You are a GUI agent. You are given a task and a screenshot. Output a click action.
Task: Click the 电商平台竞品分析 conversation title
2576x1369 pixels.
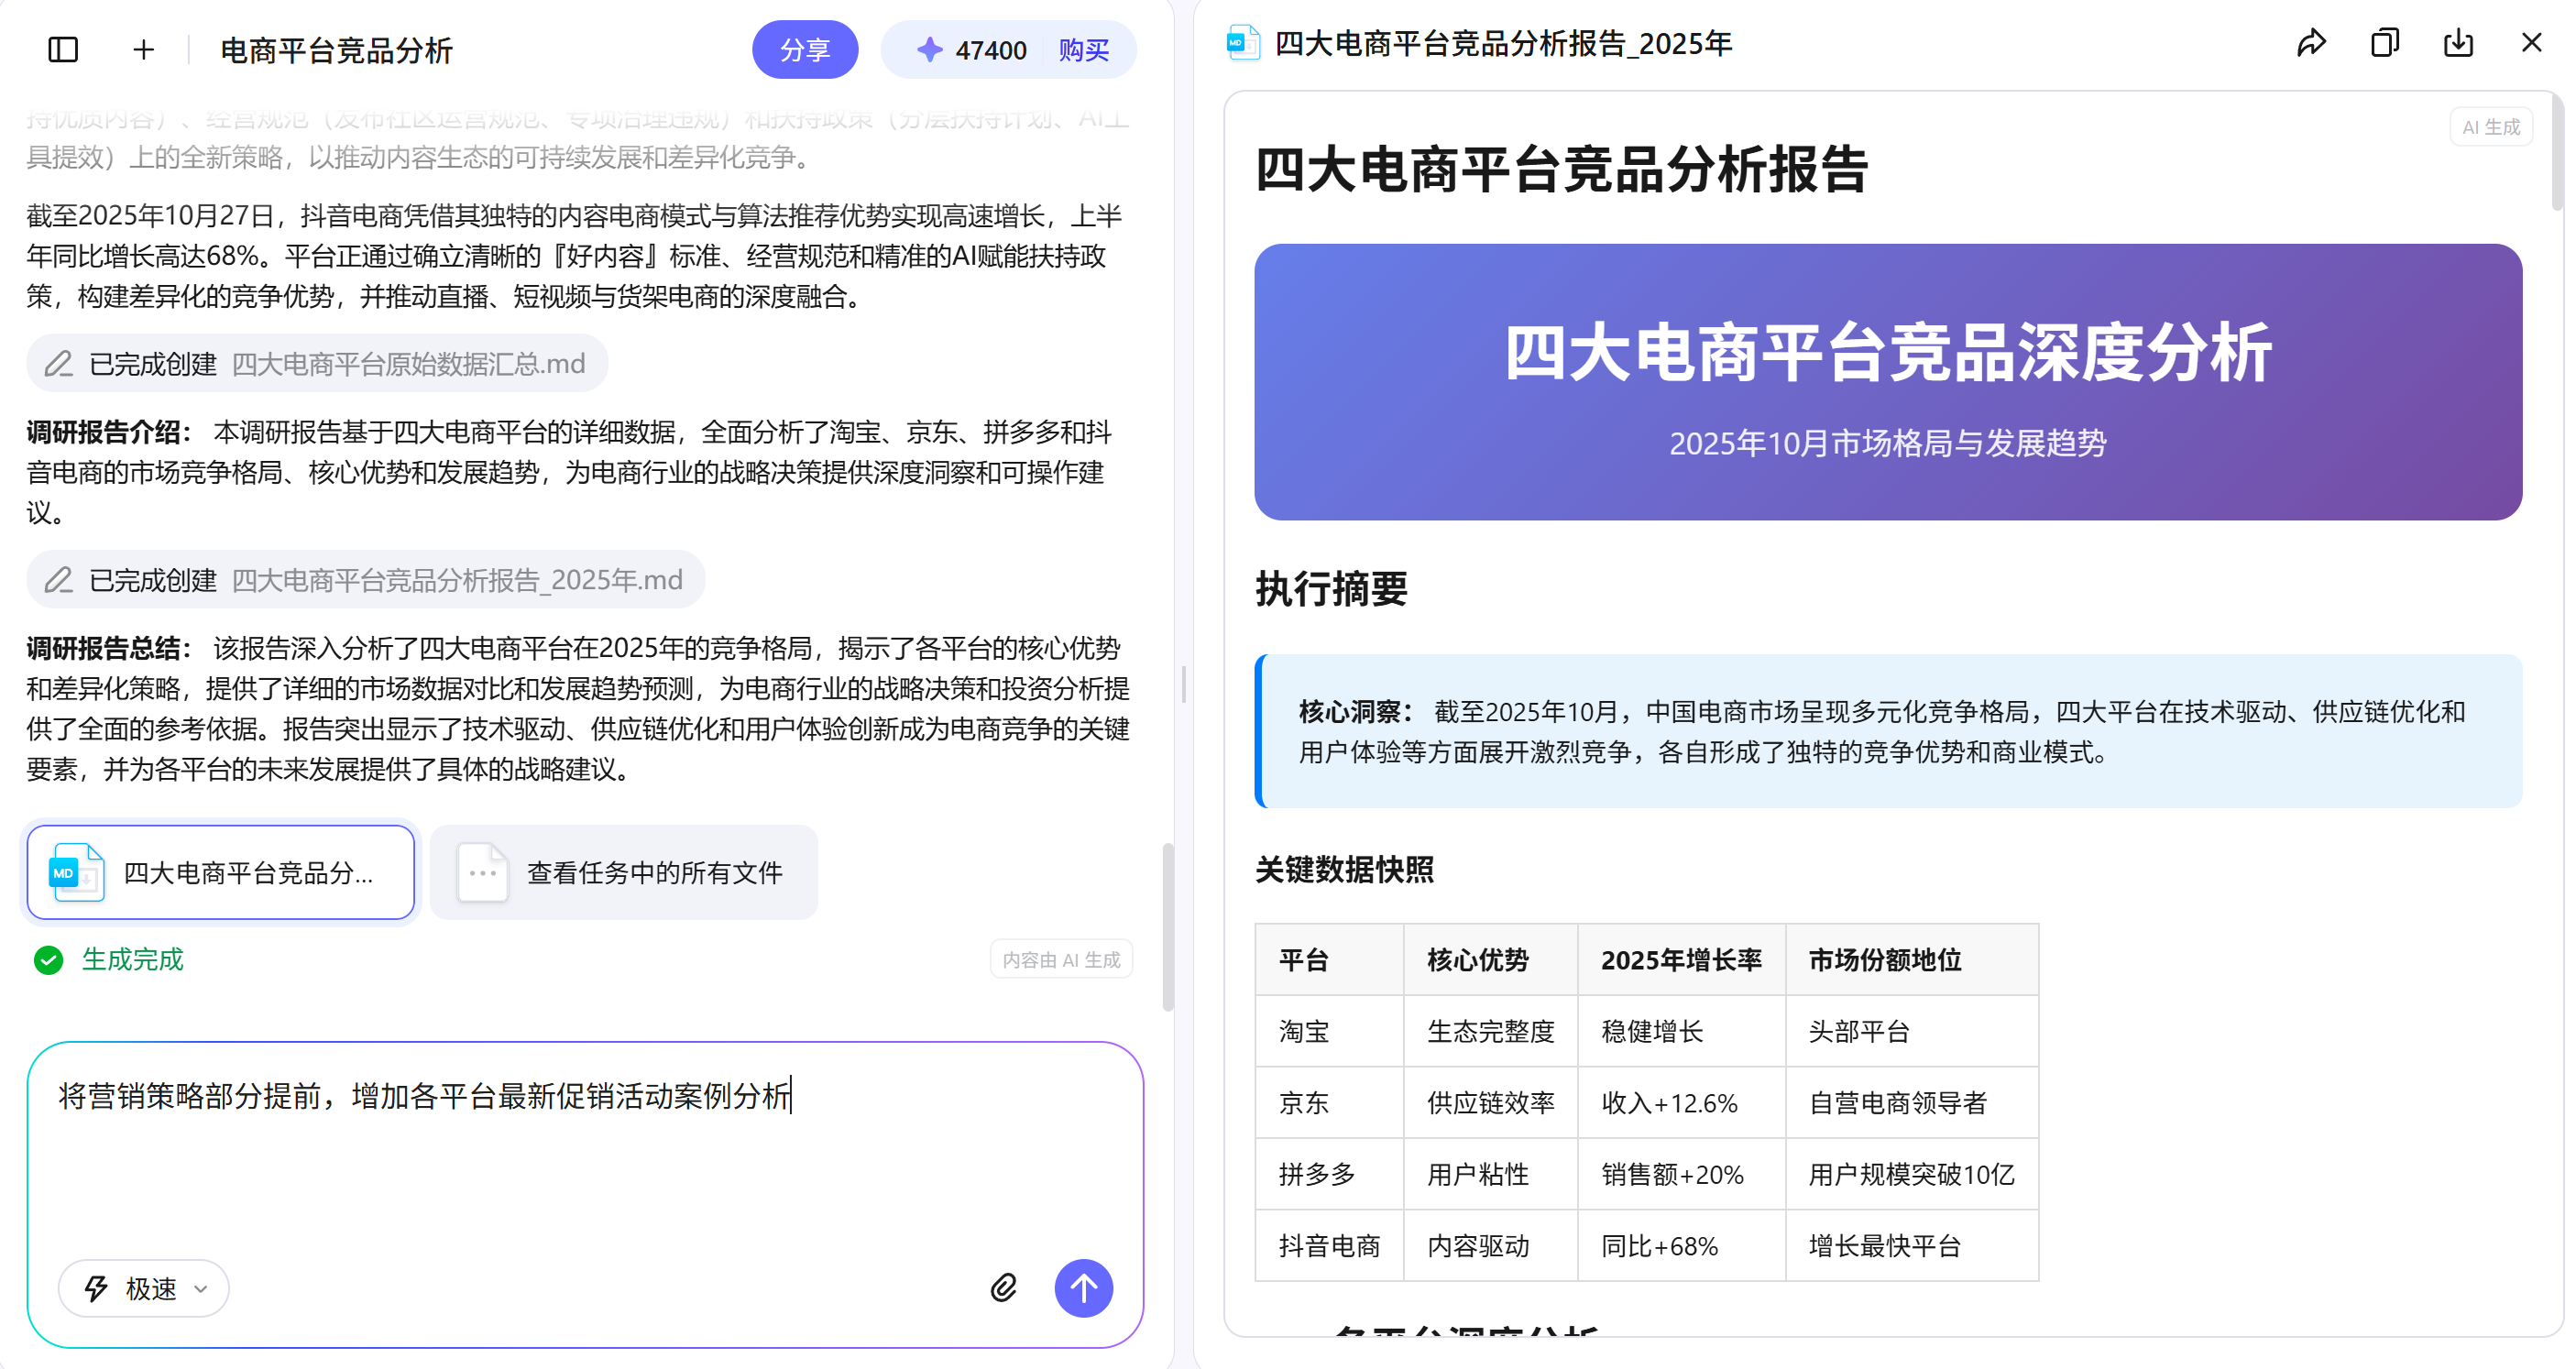coord(336,50)
